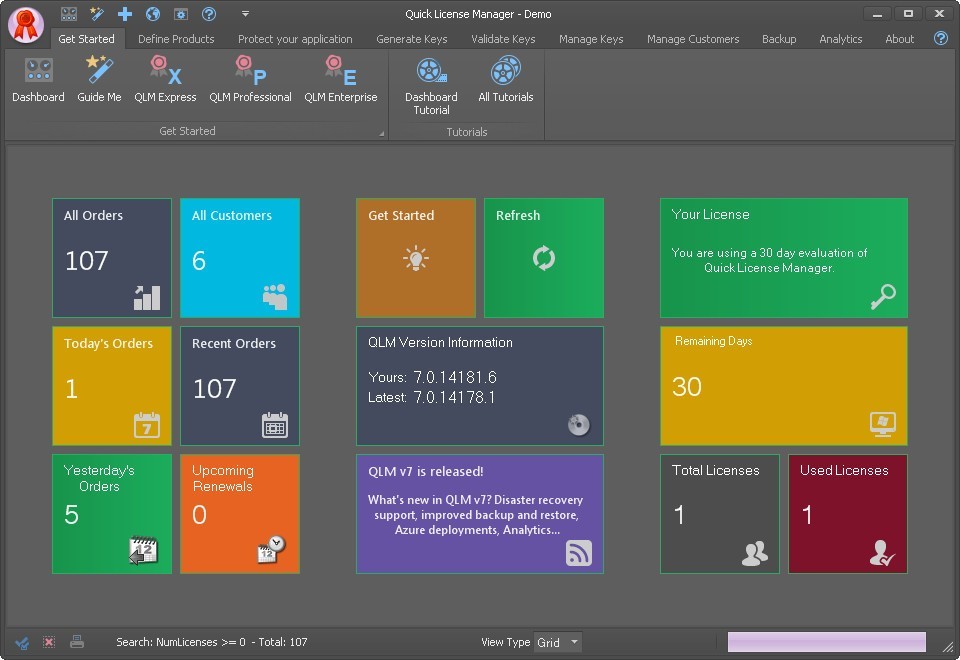Click the magic wand quick access icon
960x660 pixels.
(97, 13)
